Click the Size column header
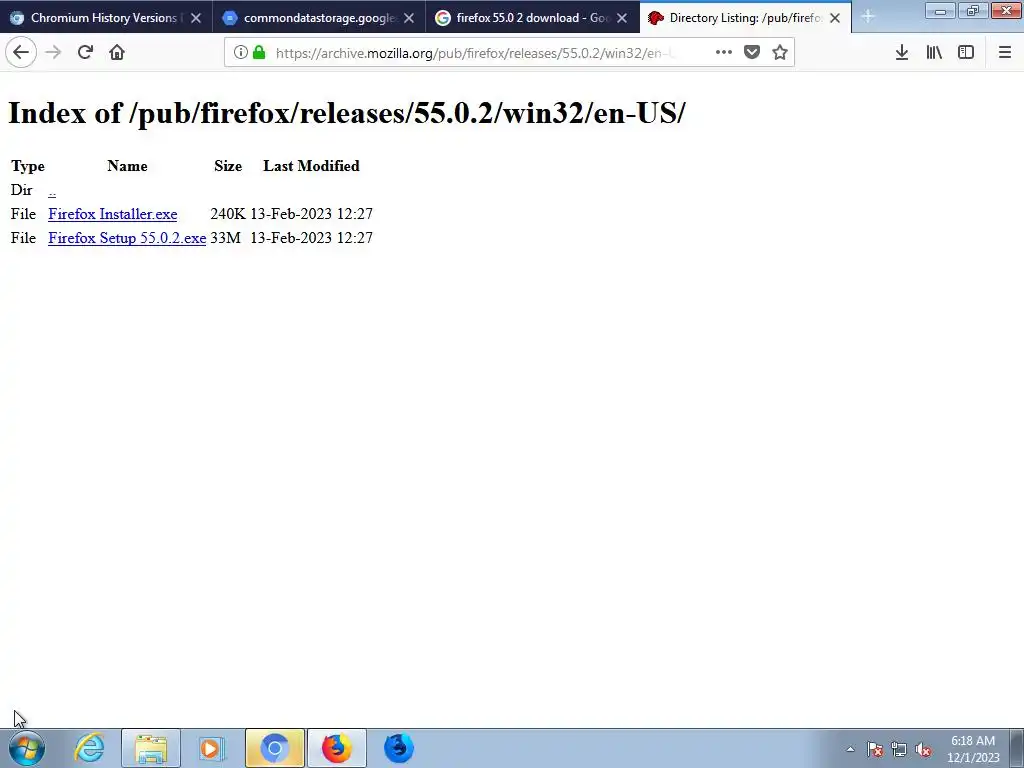The width and height of the screenshot is (1024, 768). [228, 166]
